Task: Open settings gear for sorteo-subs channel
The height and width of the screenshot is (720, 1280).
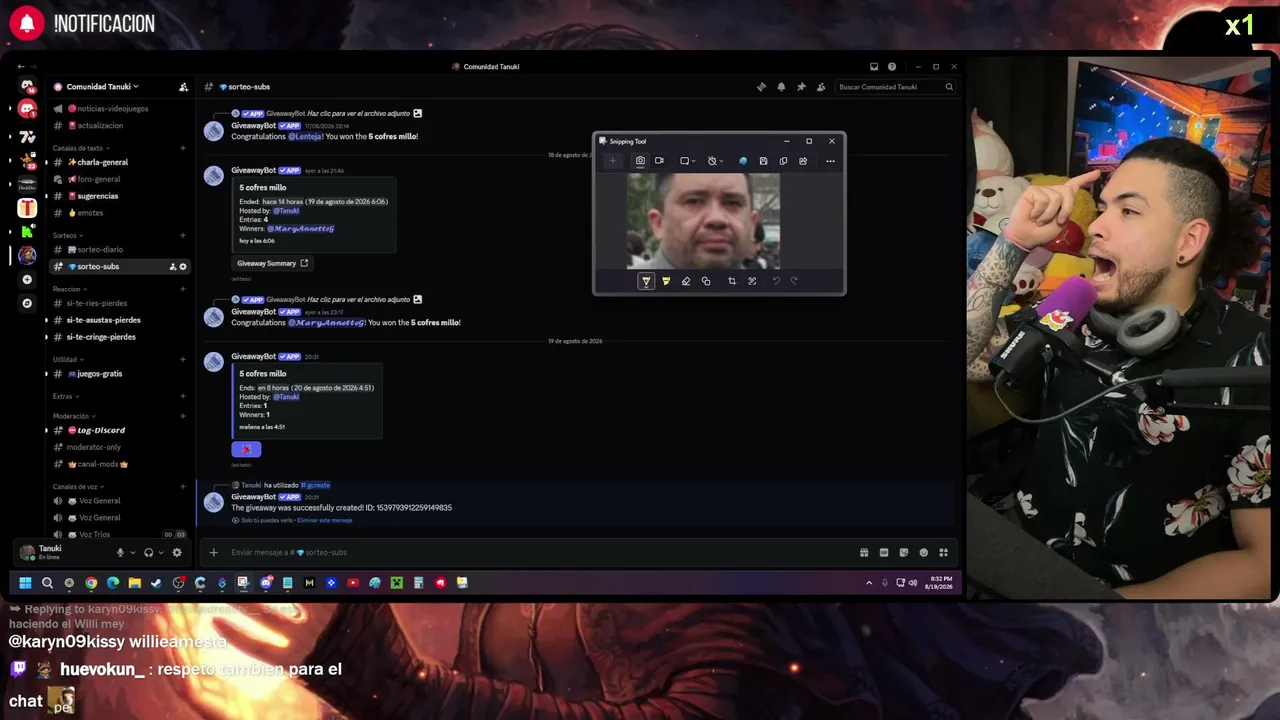Action: click(x=183, y=267)
